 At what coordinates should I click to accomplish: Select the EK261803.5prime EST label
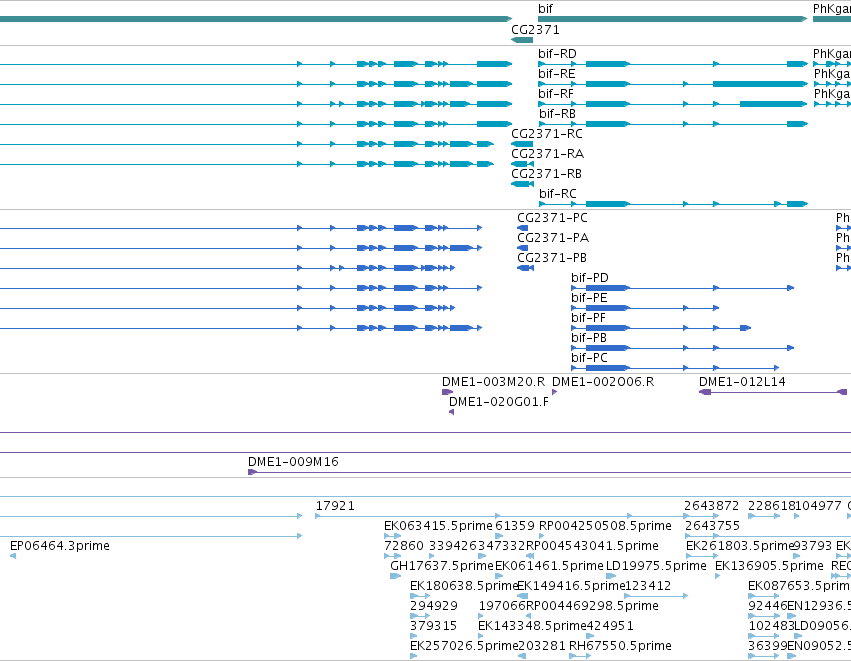click(740, 546)
